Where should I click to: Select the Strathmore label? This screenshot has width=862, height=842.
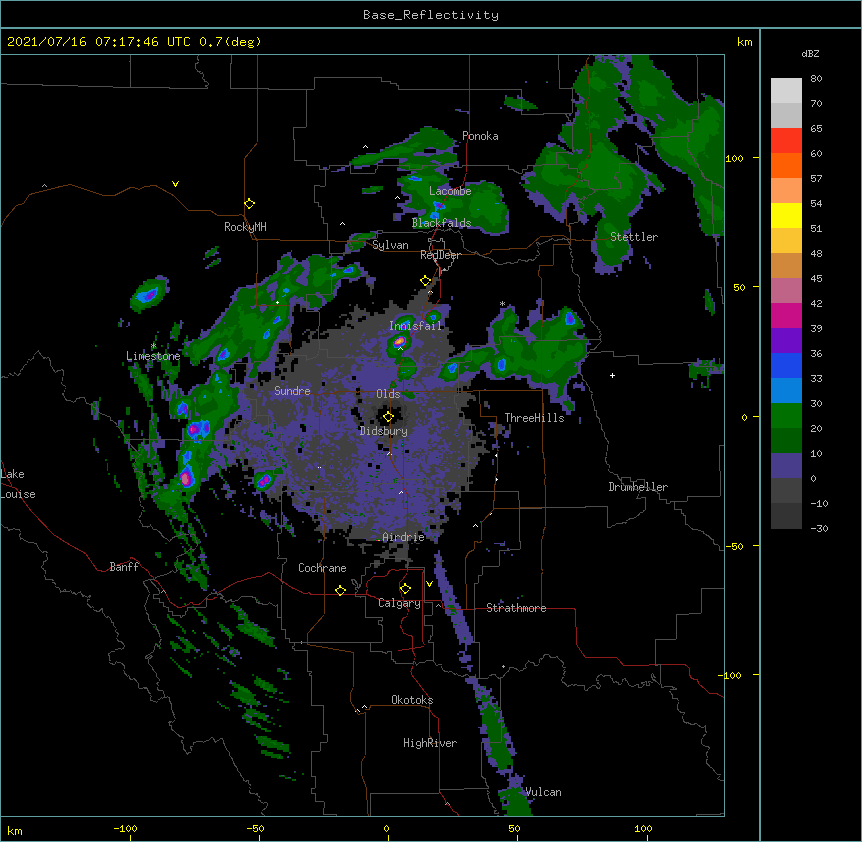pos(516,608)
